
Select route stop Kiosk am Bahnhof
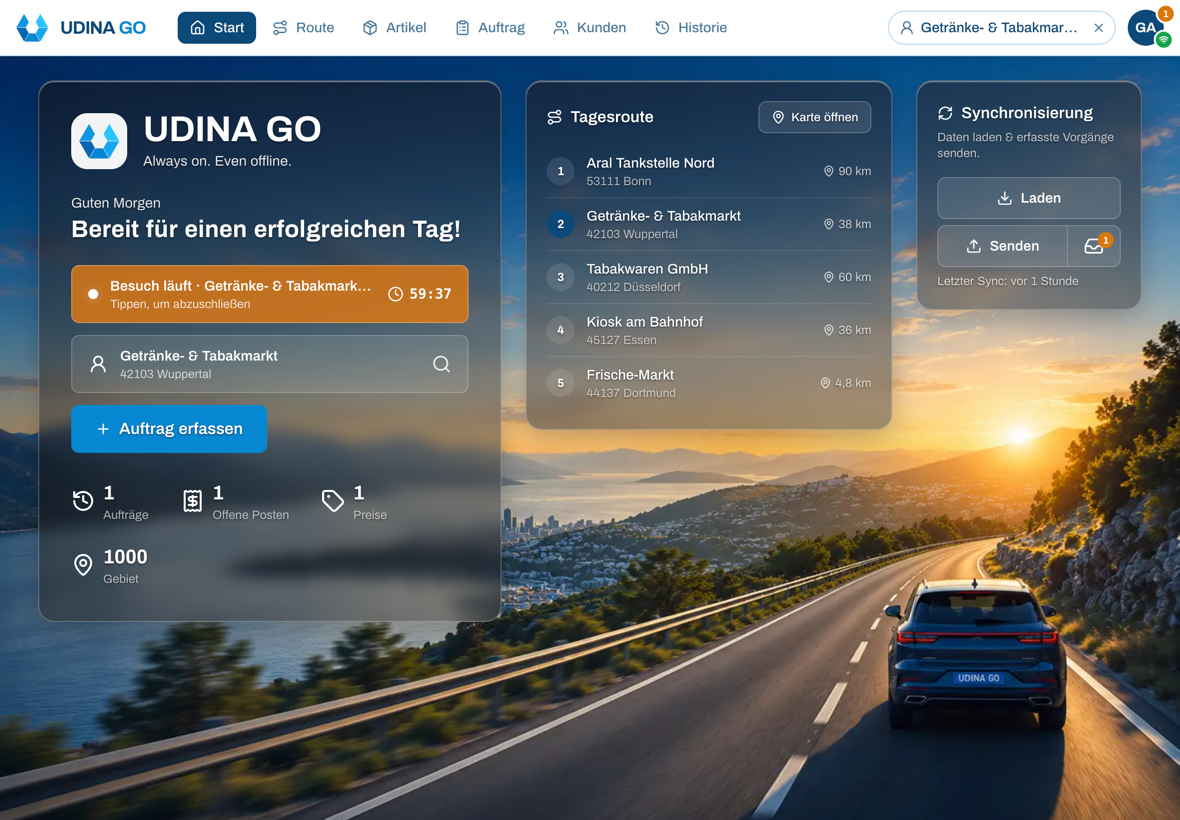coord(709,330)
